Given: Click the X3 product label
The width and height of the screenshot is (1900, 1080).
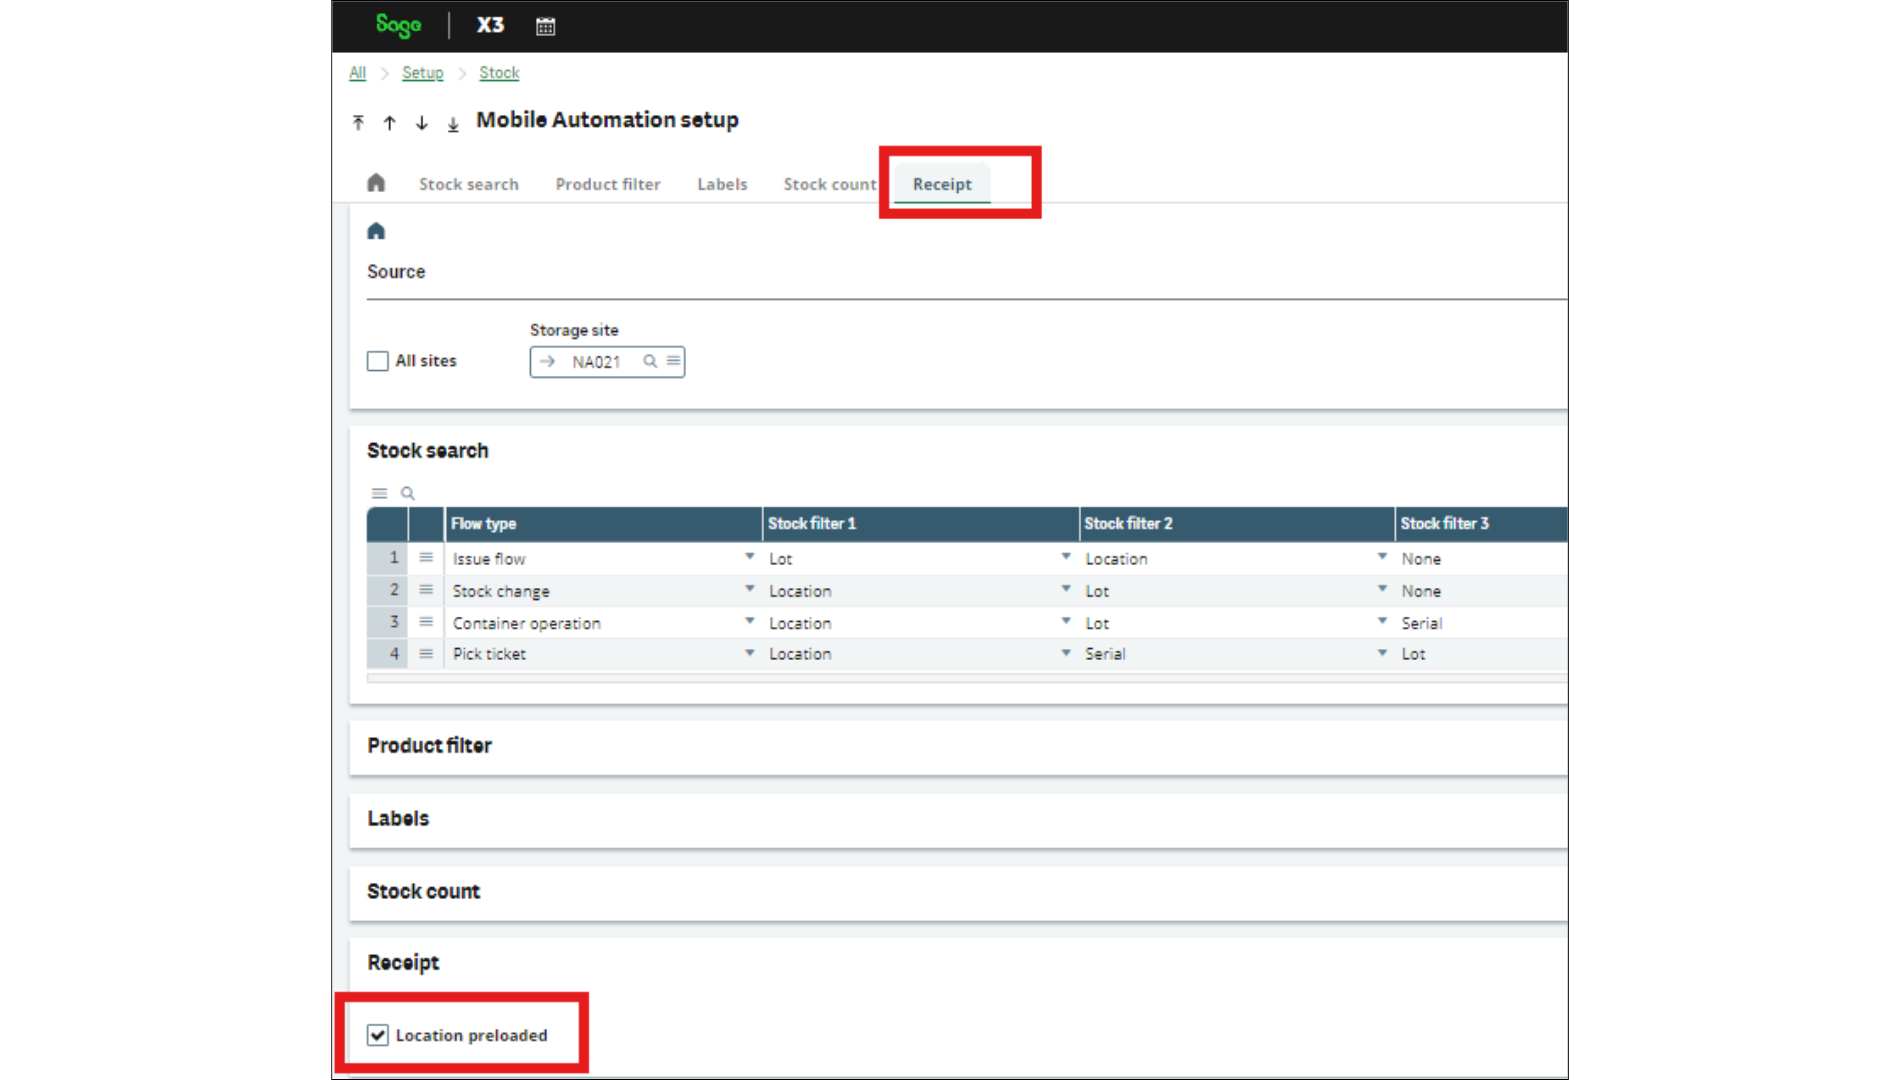Looking at the screenshot, I should (x=490, y=26).
